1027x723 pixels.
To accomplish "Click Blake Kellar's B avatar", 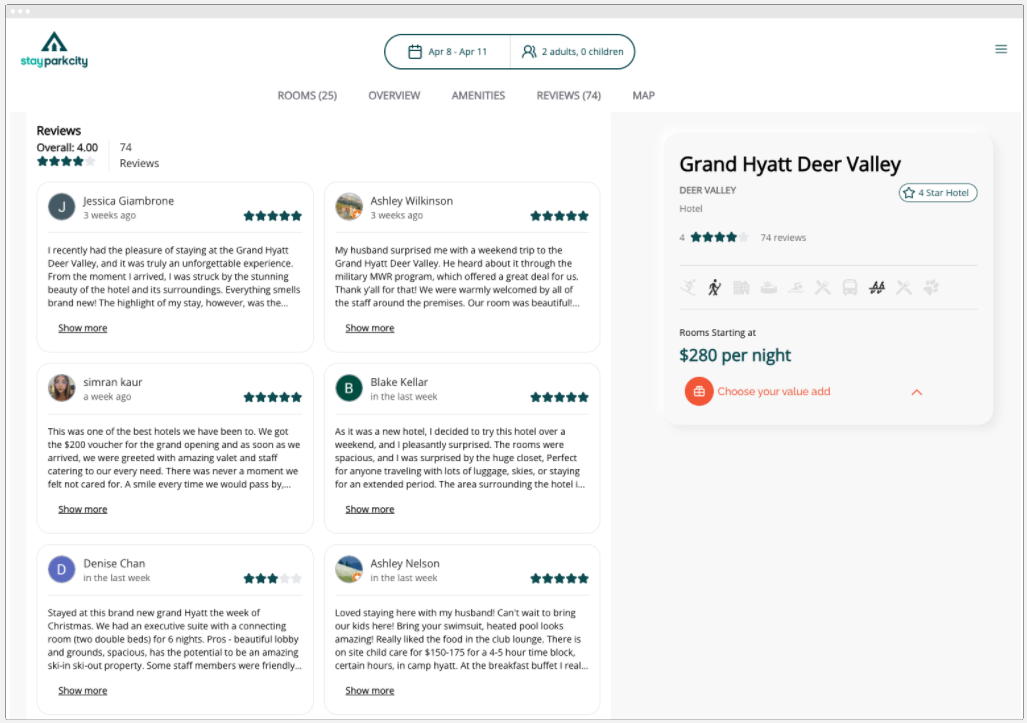I will coord(349,388).
